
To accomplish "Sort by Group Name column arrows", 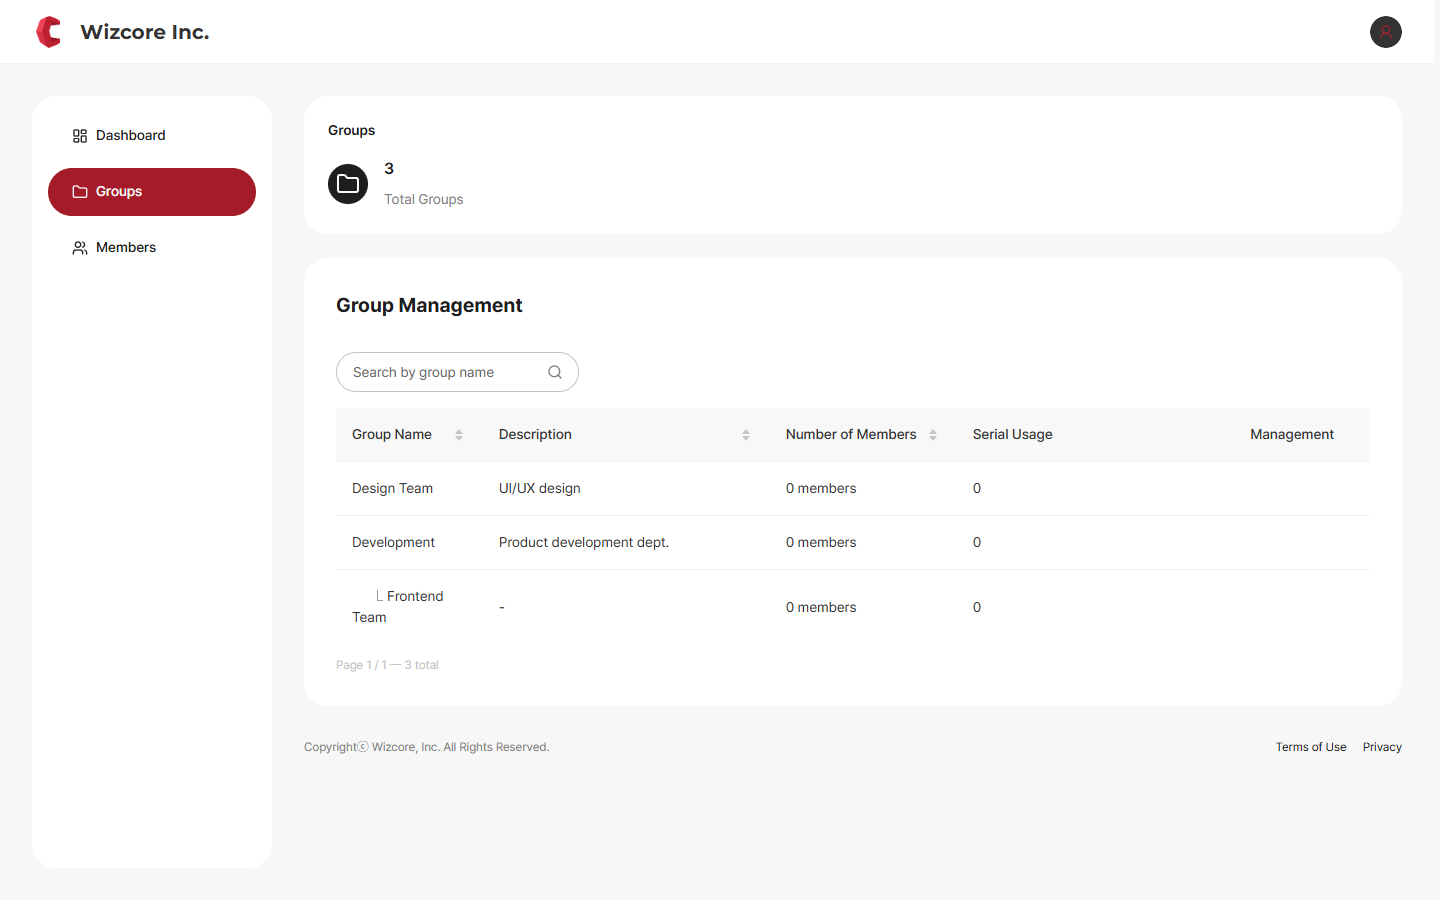I will pyautogui.click(x=459, y=435).
